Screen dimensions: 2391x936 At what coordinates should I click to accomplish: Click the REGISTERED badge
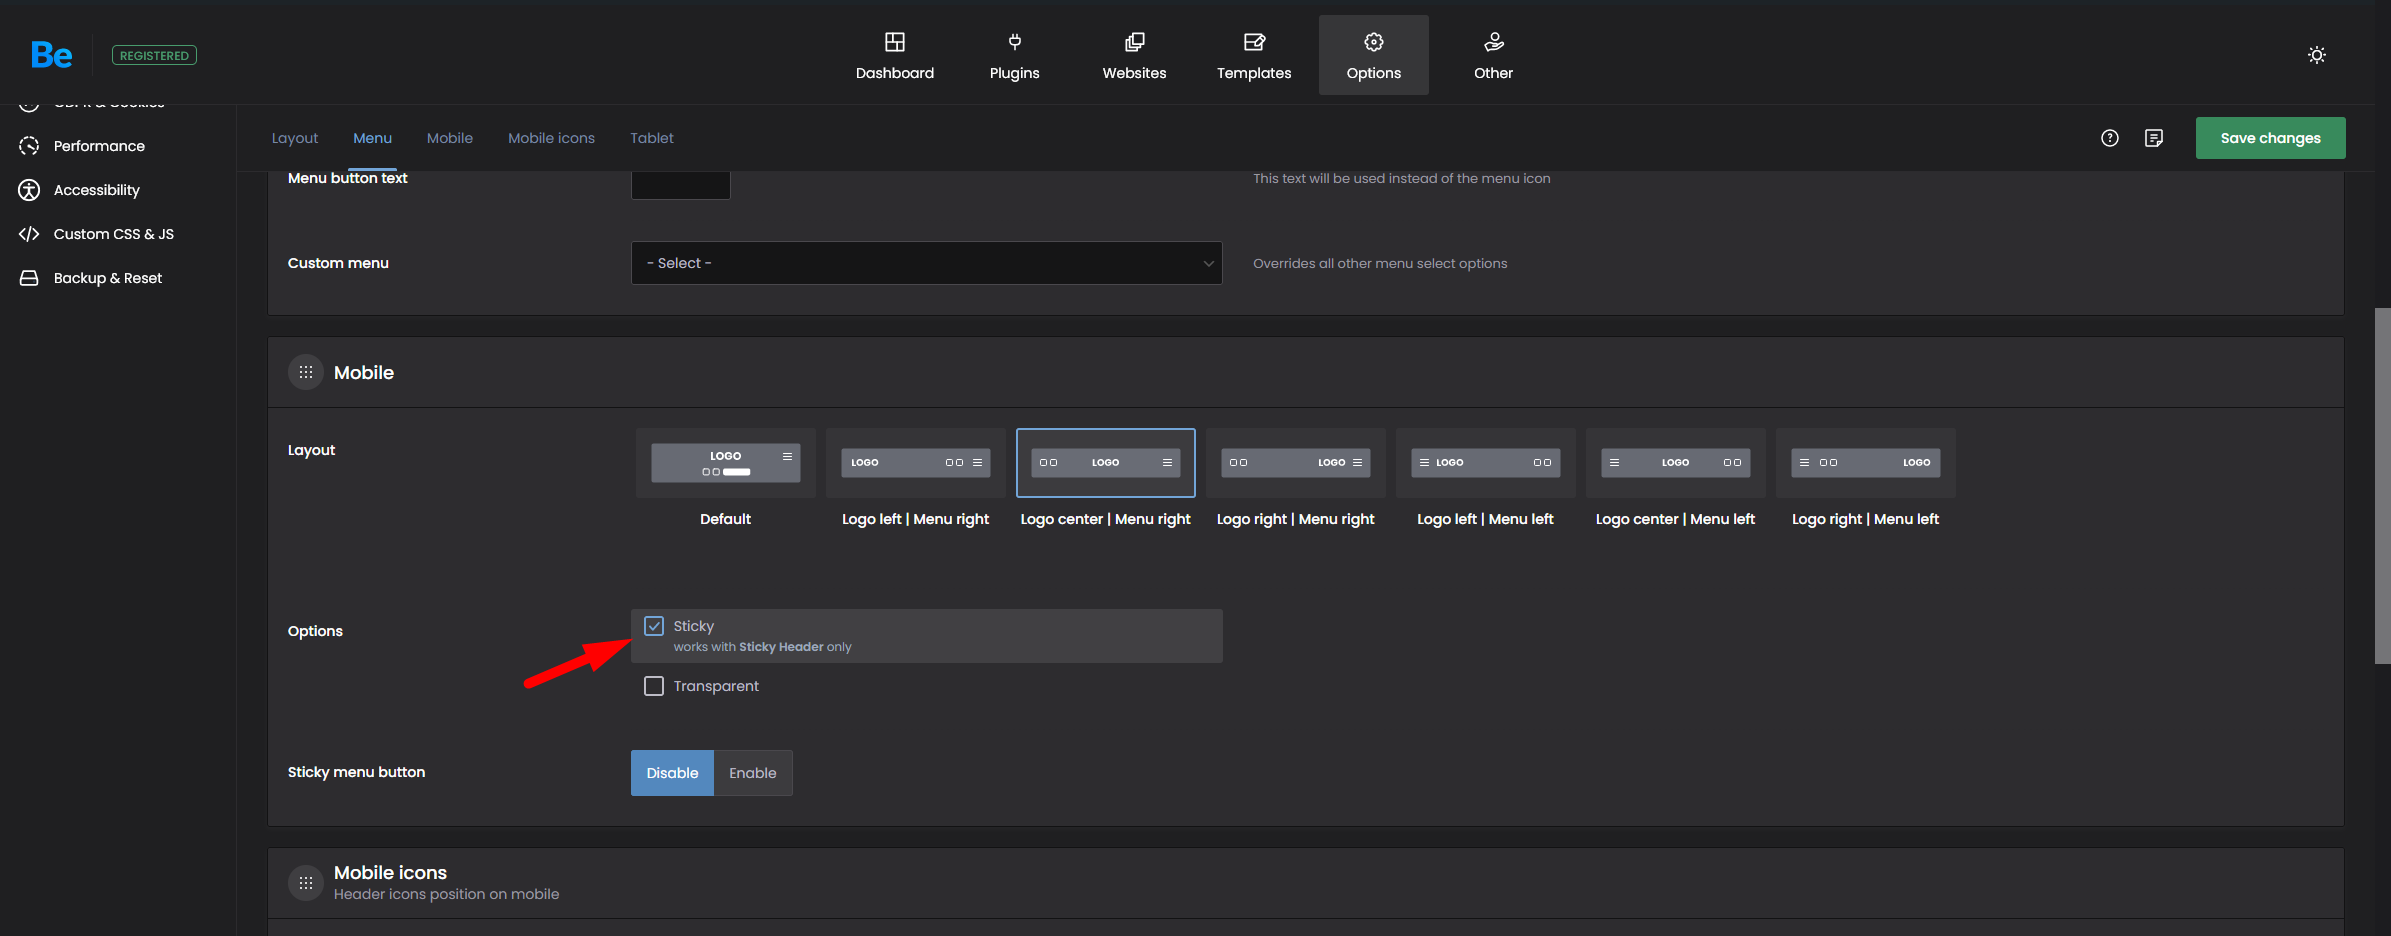[x=154, y=55]
